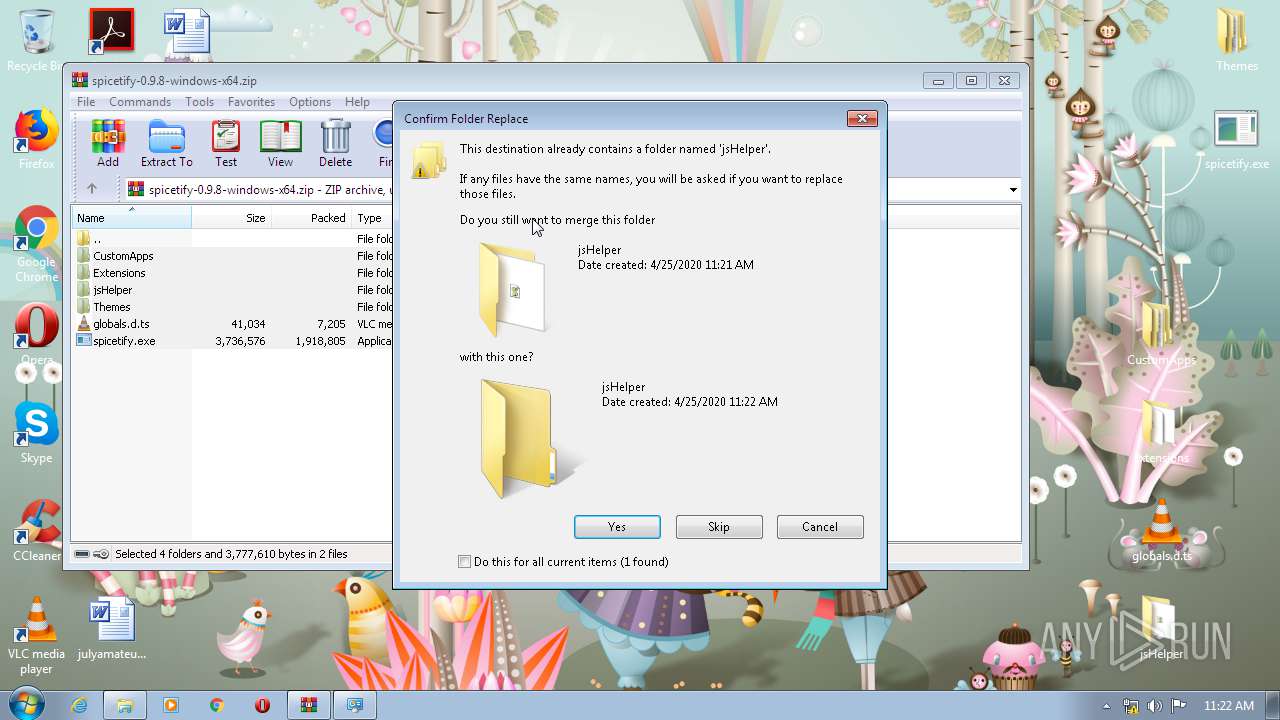Open the Help menu

[357, 102]
